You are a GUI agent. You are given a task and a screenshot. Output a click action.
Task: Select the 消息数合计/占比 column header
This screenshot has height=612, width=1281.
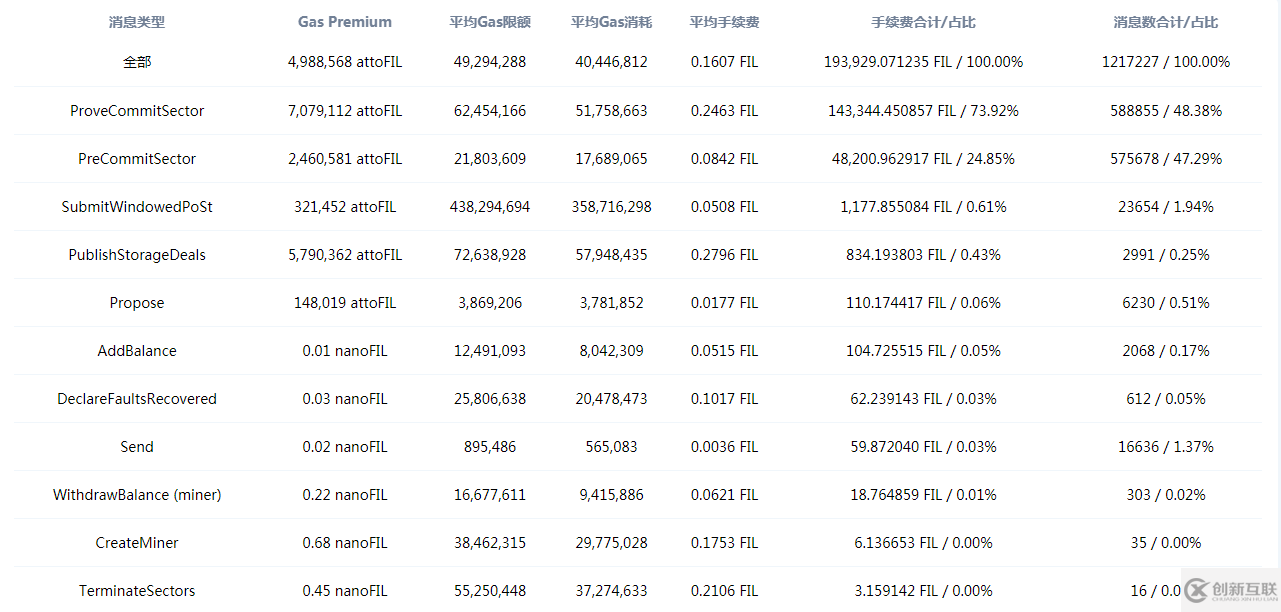pos(1166,22)
